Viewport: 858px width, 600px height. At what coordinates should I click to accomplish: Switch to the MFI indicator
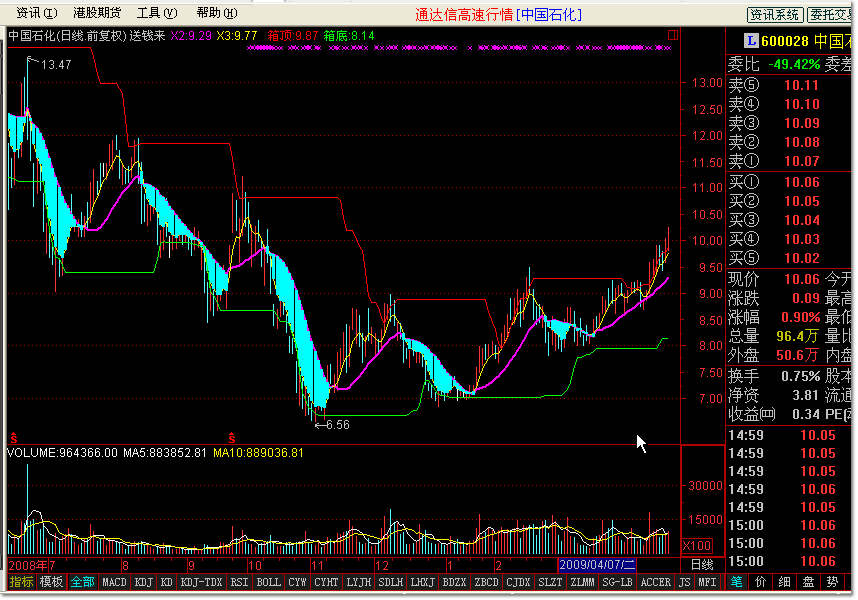click(707, 582)
